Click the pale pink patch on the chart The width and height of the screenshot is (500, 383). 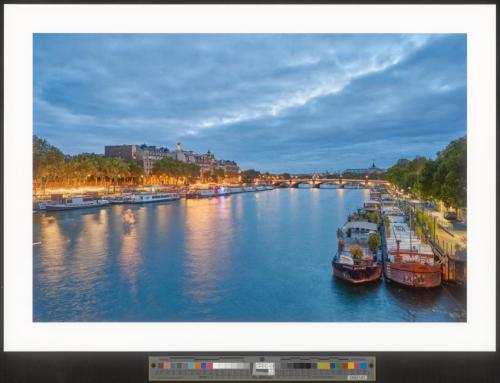pos(167,365)
